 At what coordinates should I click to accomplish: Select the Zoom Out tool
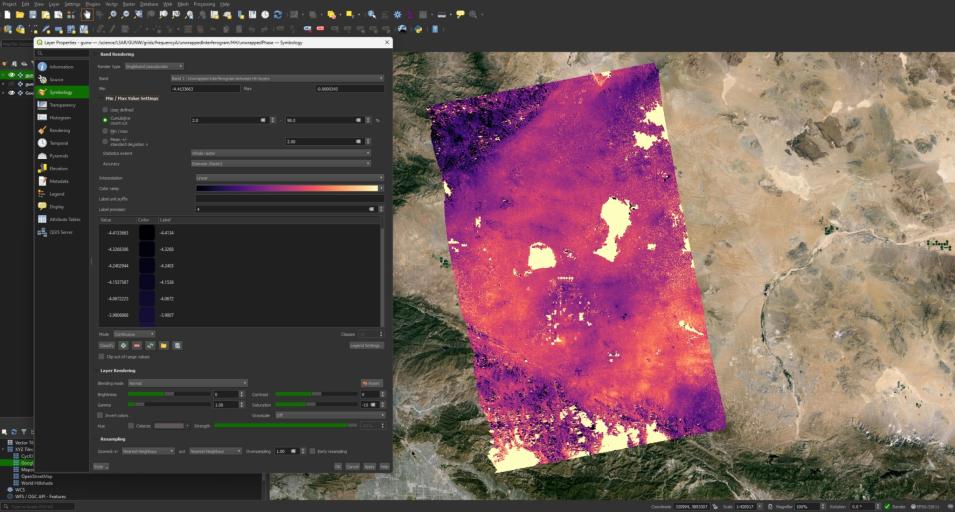coord(125,15)
